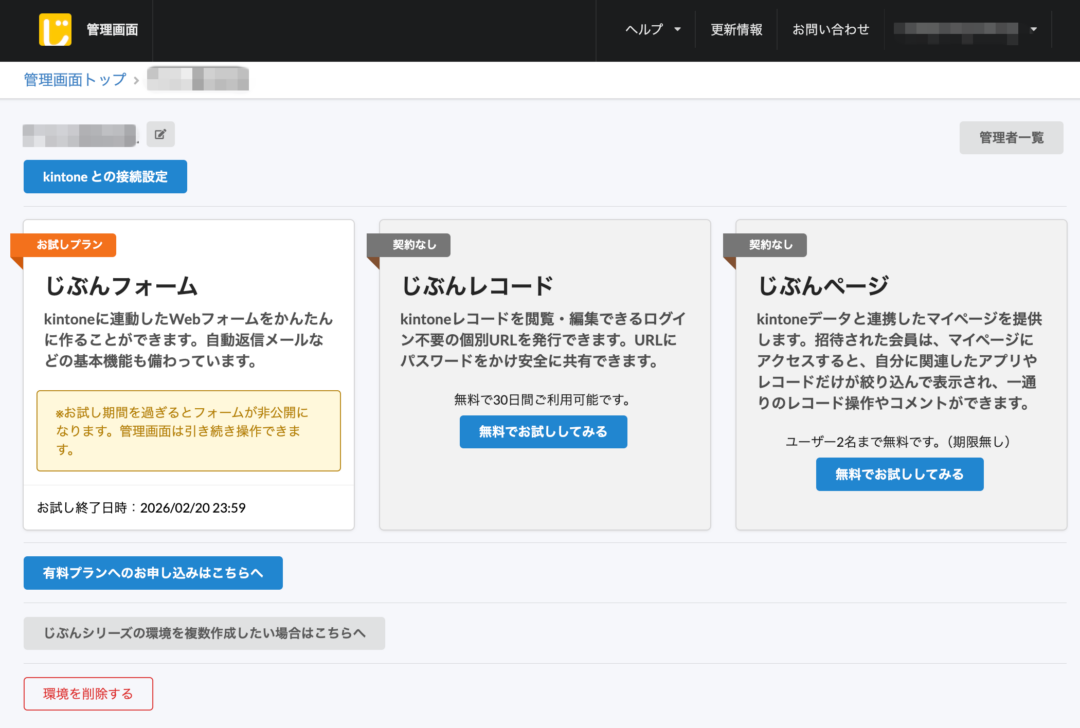Start free trial of じぶんレコード
The height and width of the screenshot is (728, 1080).
(x=543, y=431)
